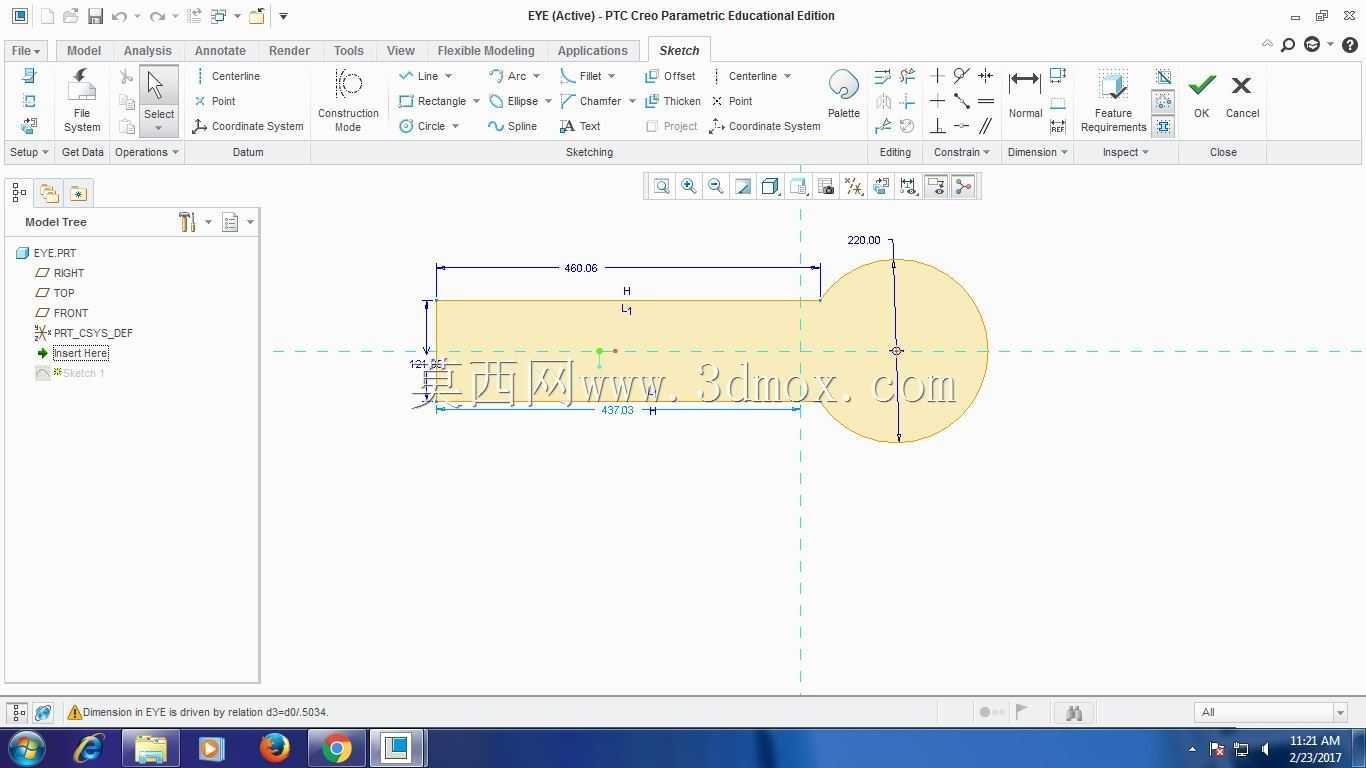Screen dimensions: 1366x768
Task: Expand the Line tool dropdown arrow
Action: click(x=448, y=76)
